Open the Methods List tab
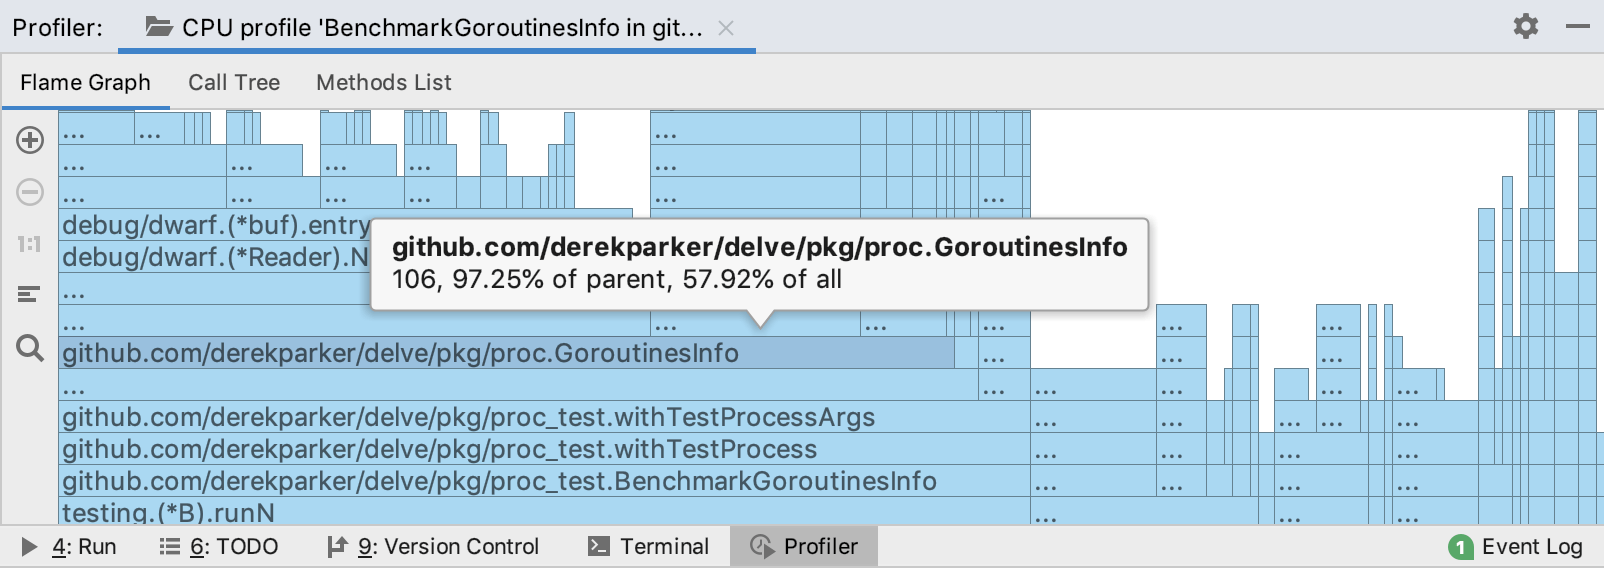Viewport: 1604px width, 568px height. coord(384,83)
